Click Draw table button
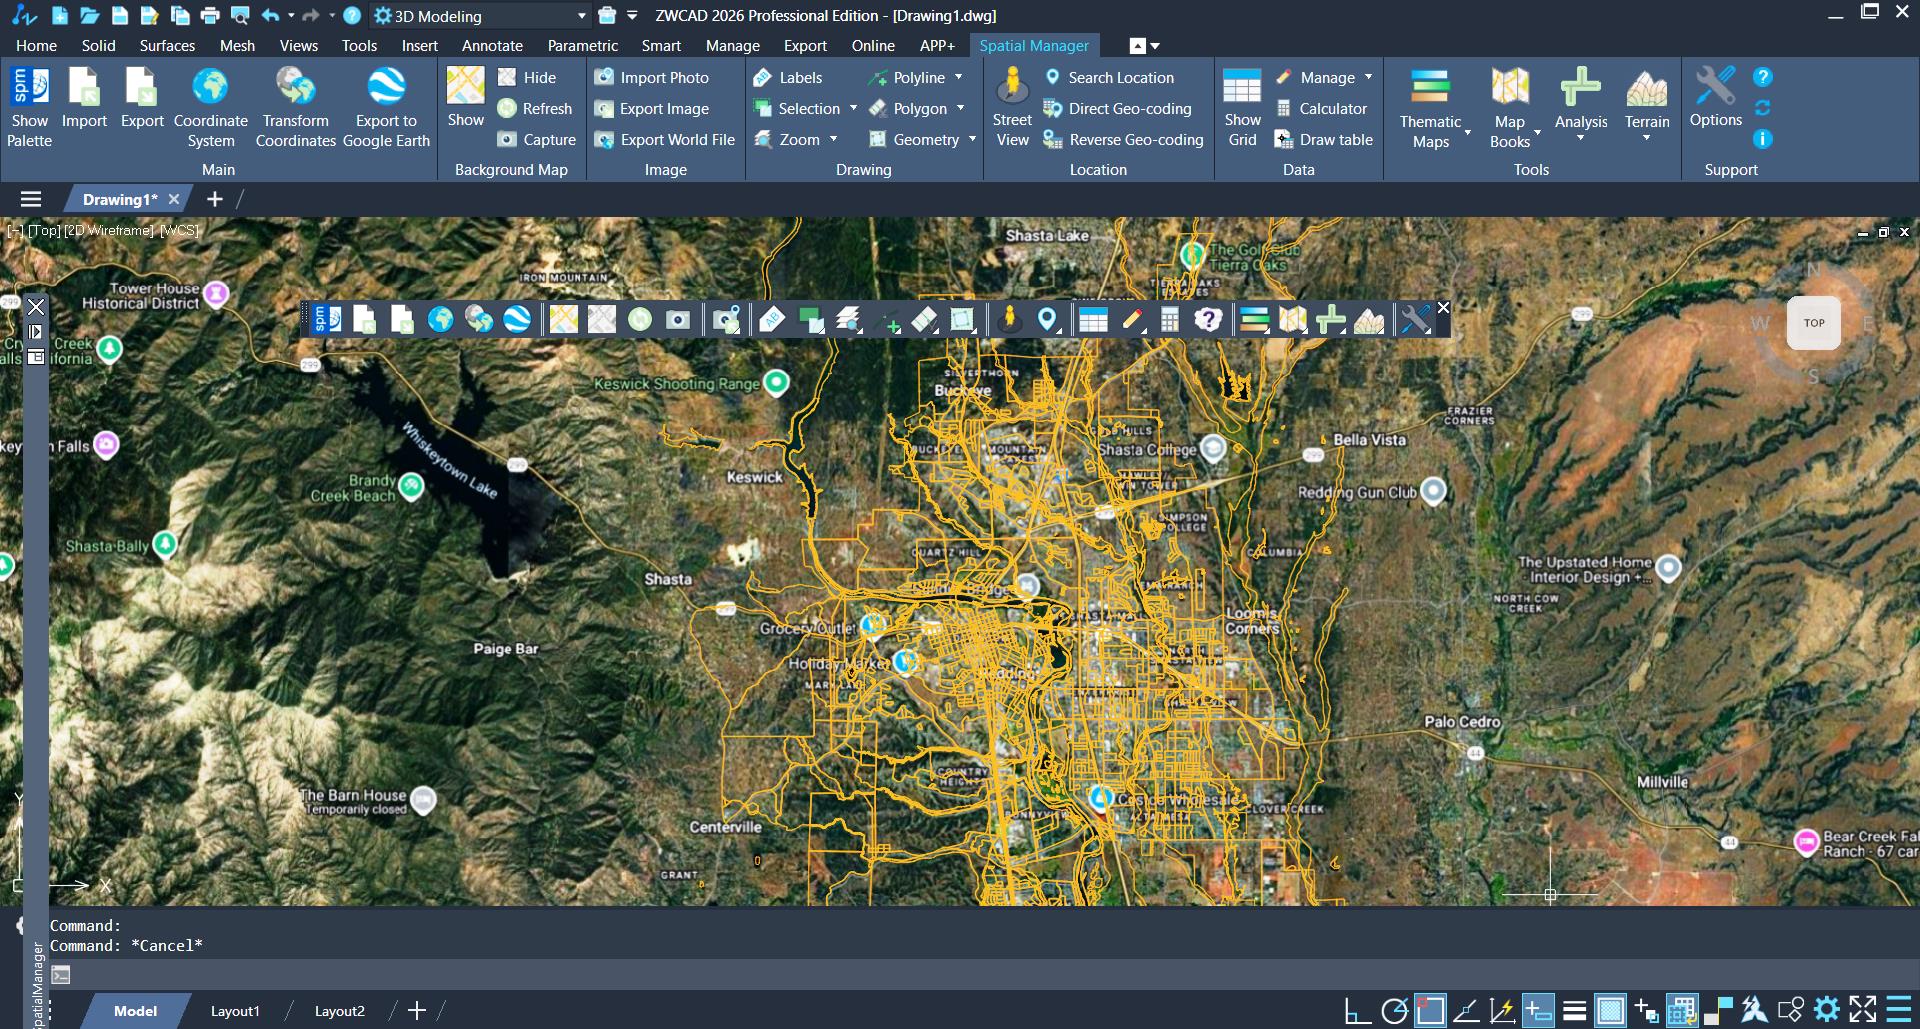 (x=1324, y=140)
